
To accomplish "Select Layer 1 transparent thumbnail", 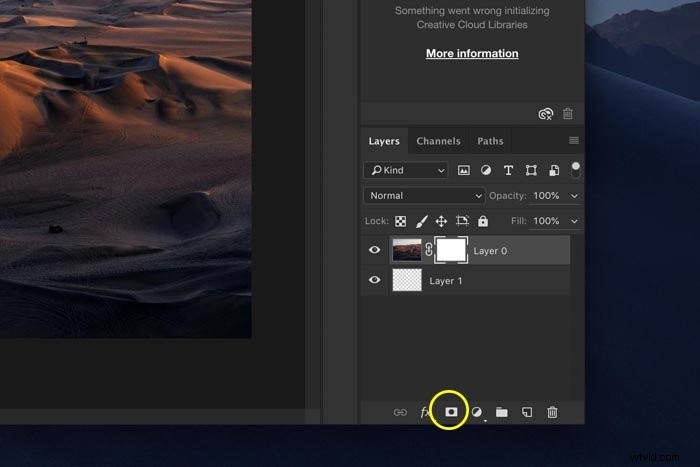I will (407, 280).
